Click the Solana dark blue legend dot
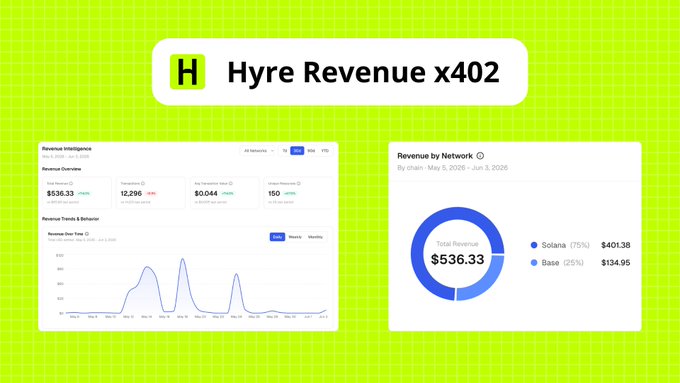This screenshot has width=680, height=383. pyautogui.click(x=534, y=245)
